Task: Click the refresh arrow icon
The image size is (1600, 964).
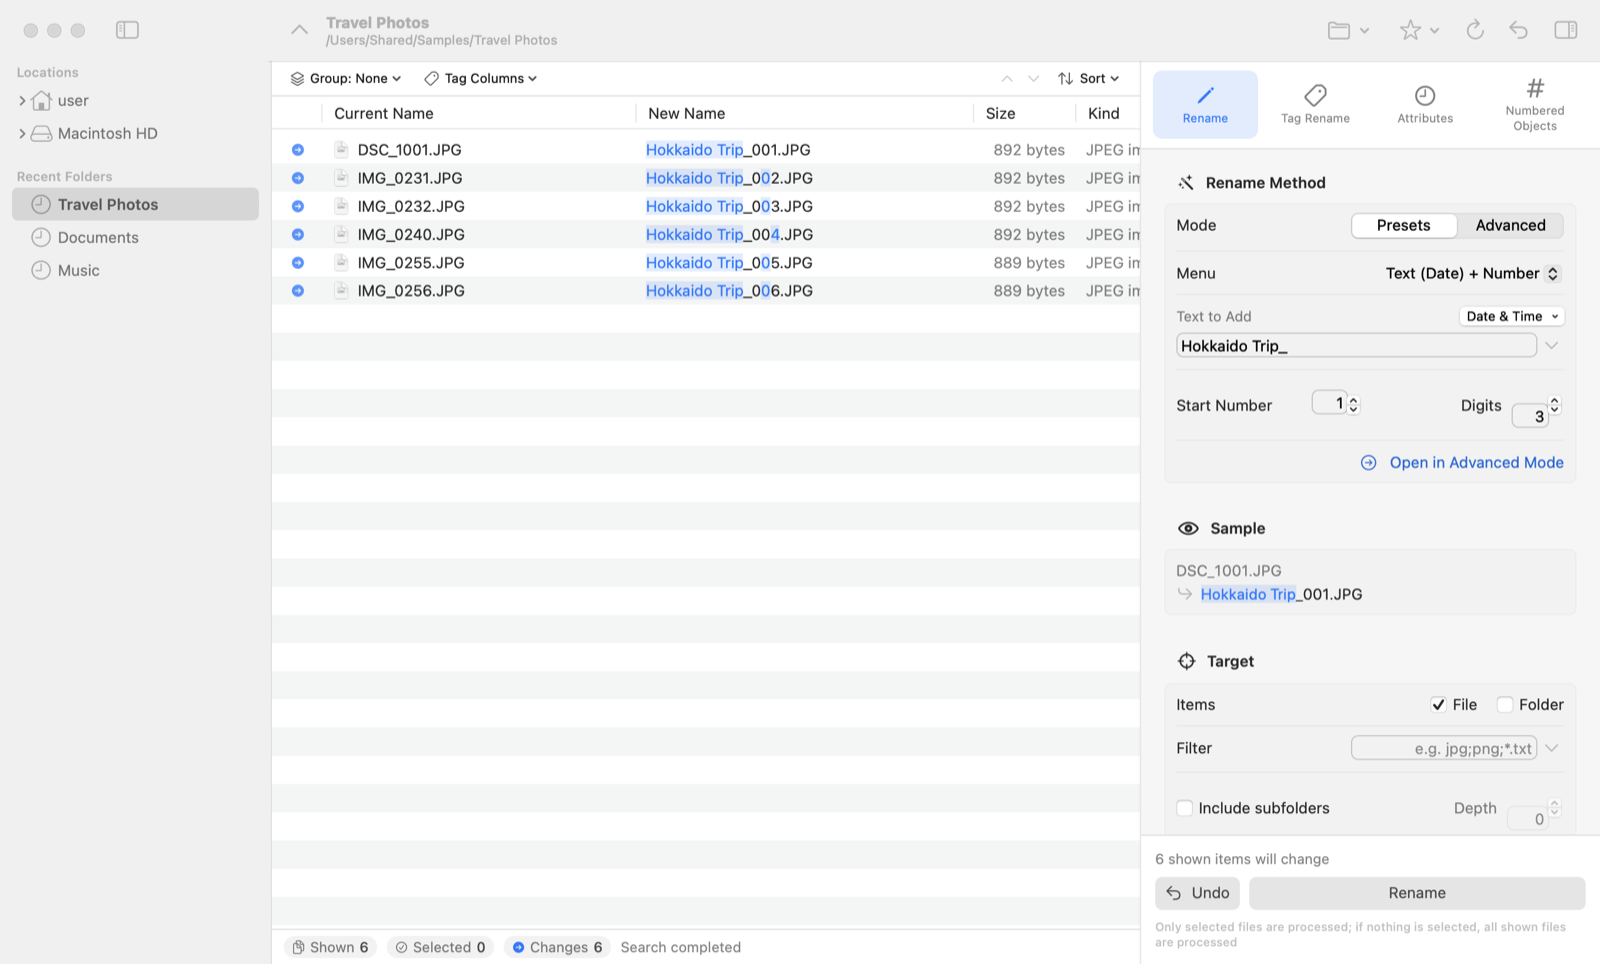Action: pos(1474,30)
